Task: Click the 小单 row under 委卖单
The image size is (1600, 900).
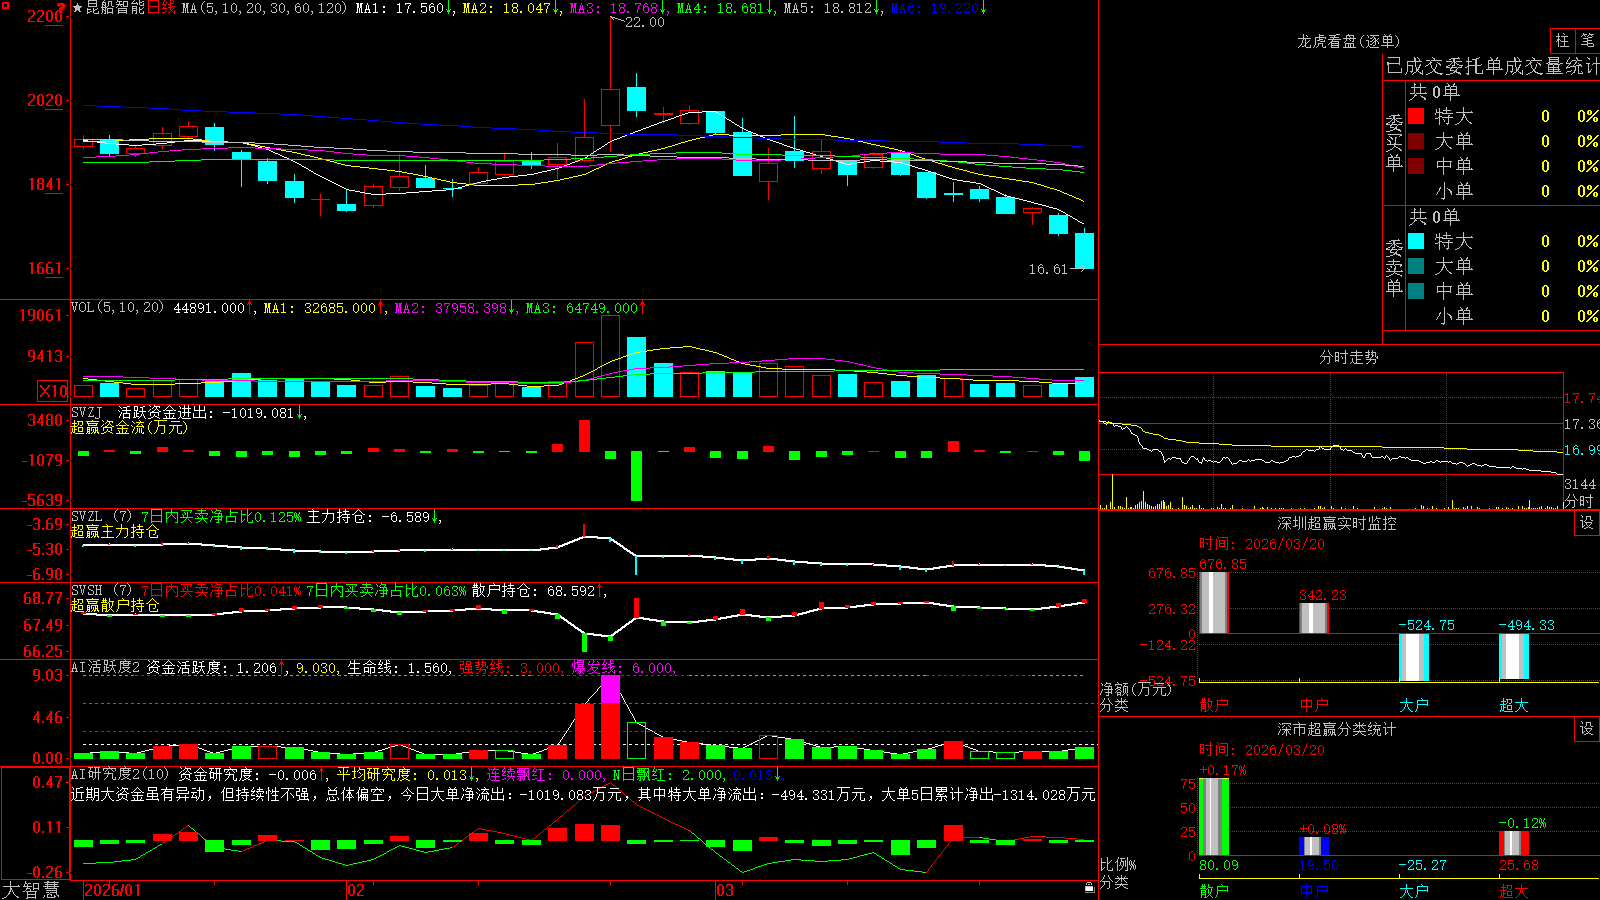Action: [1504, 316]
